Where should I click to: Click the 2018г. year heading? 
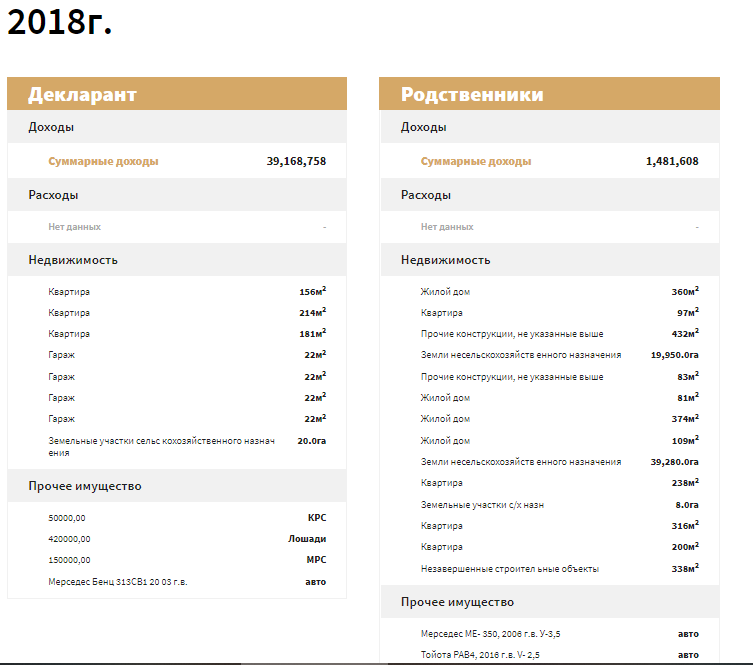click(x=59, y=23)
